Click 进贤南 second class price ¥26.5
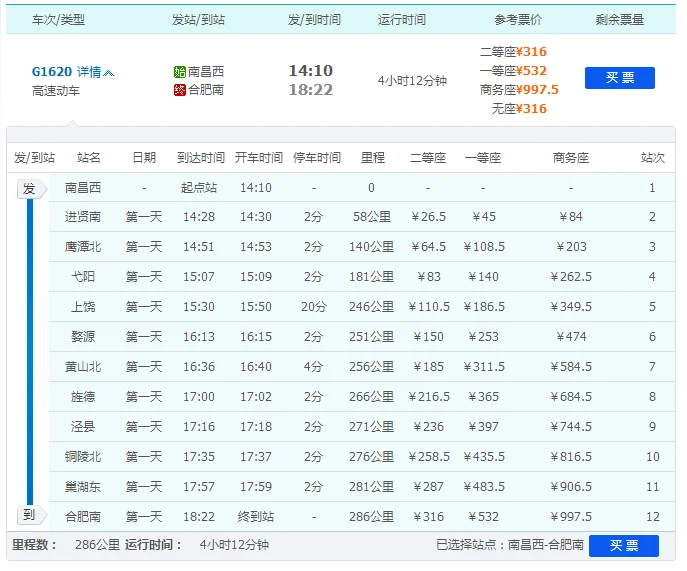Screen dimensions: 687x571 pyautogui.click(x=428, y=216)
